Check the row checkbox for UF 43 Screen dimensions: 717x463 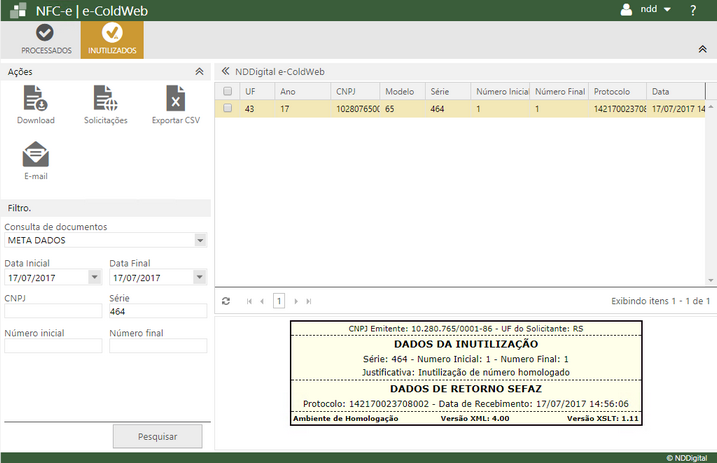click(228, 108)
